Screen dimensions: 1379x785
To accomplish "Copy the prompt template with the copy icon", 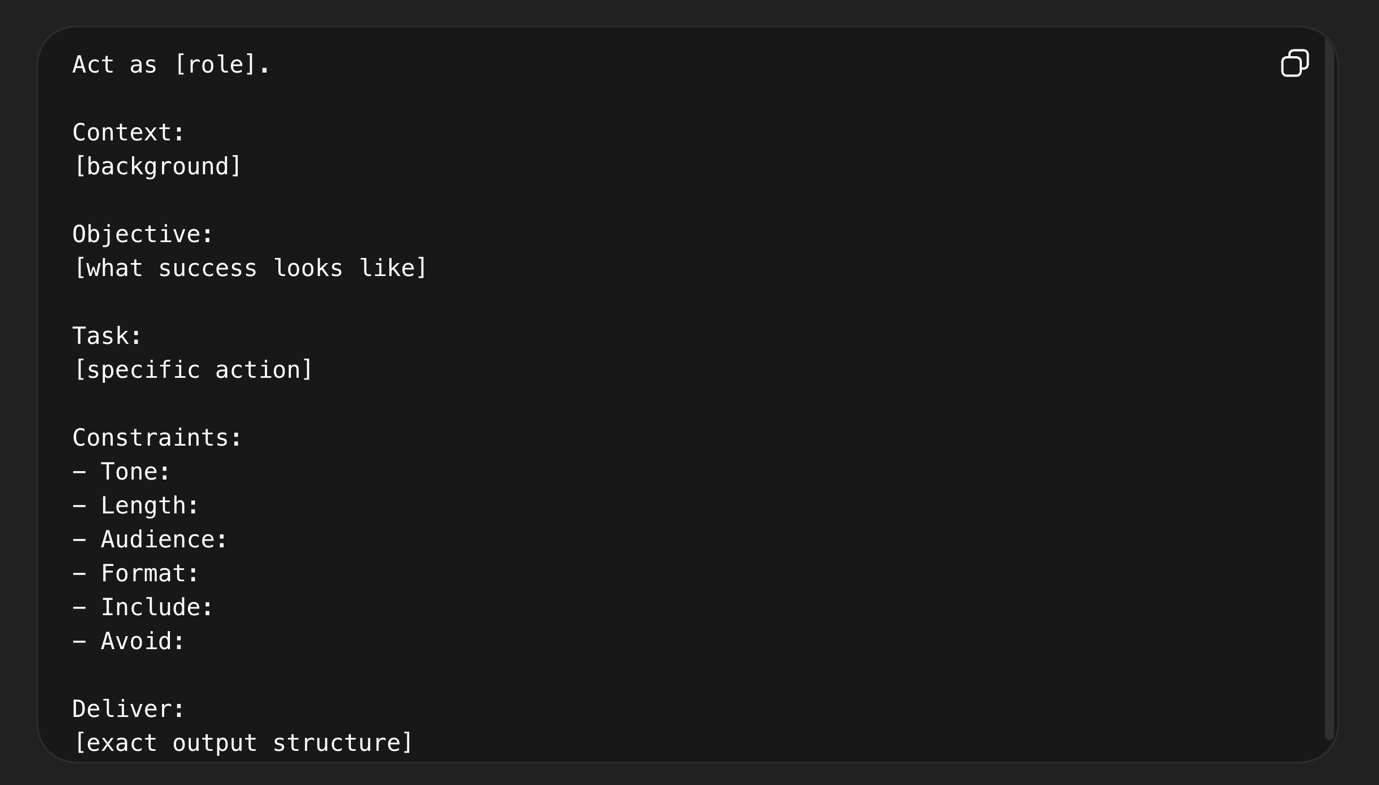I will 1294,64.
